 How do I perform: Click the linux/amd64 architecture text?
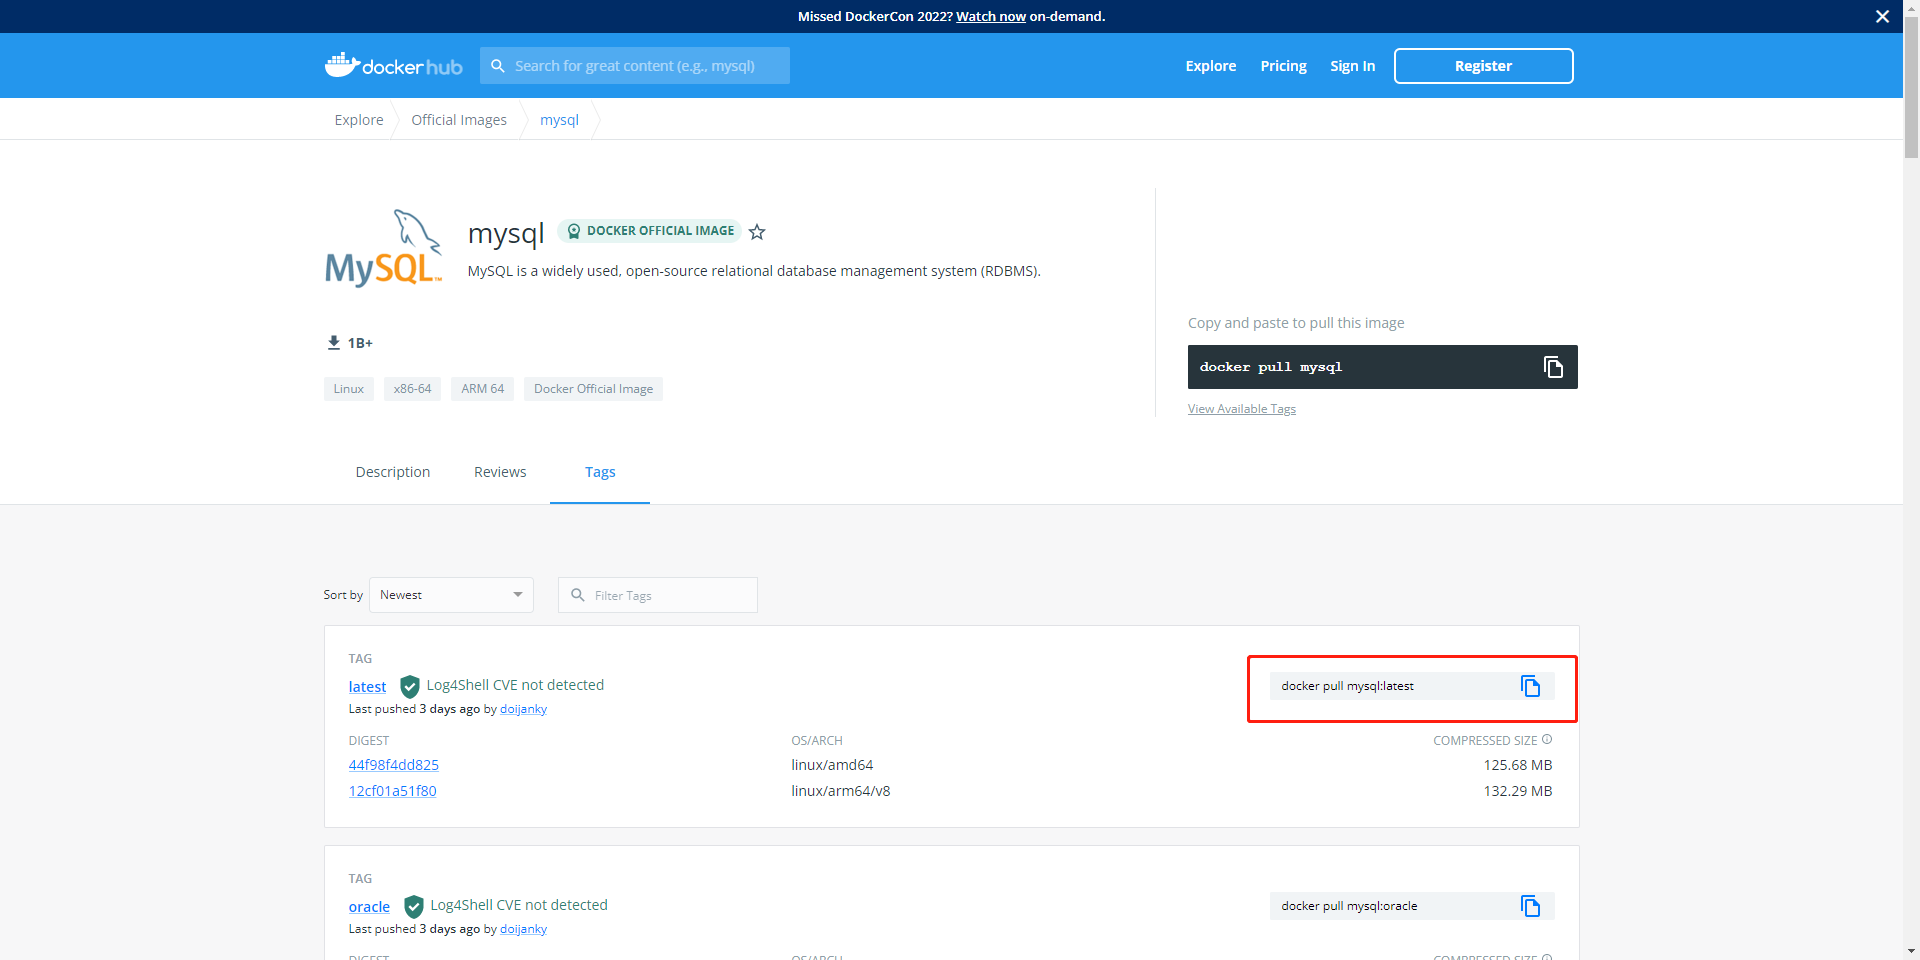coord(832,765)
